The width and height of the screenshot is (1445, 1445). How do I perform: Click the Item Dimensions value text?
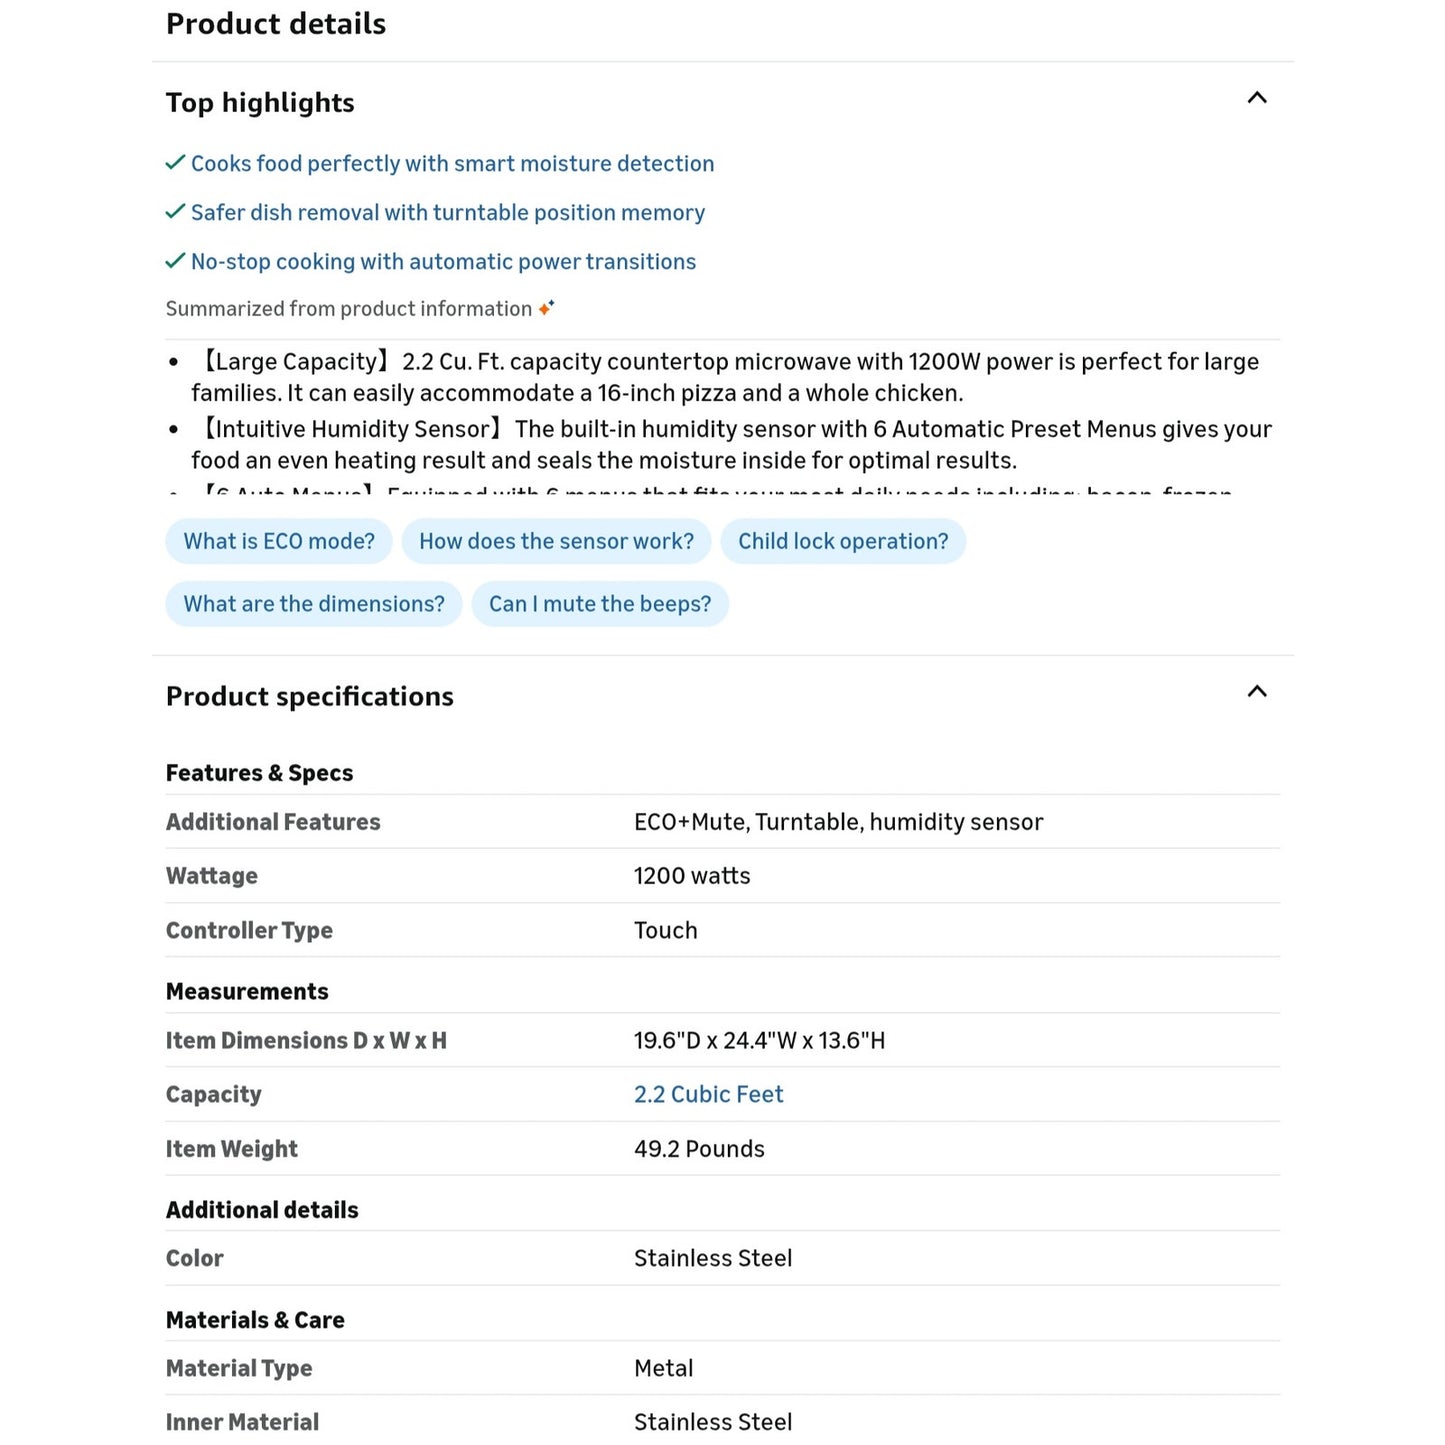(760, 1041)
